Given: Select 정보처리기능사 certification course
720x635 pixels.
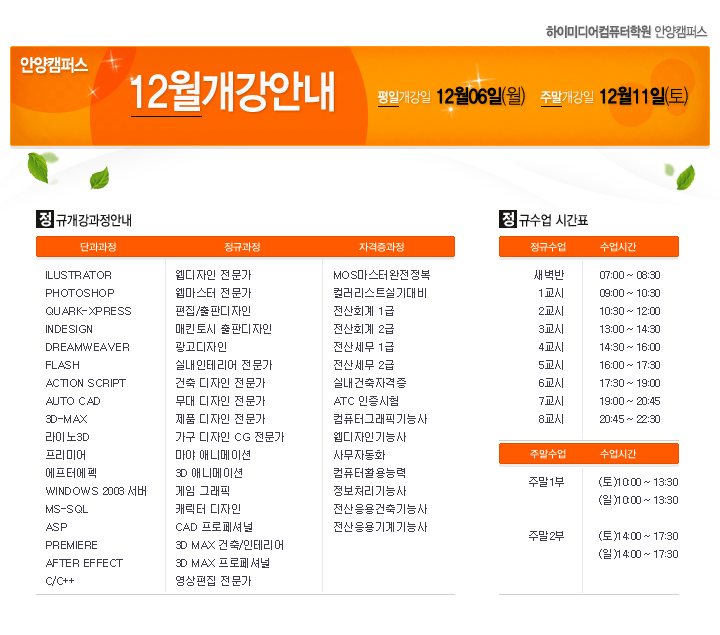Looking at the screenshot, I should pyautogui.click(x=369, y=491).
